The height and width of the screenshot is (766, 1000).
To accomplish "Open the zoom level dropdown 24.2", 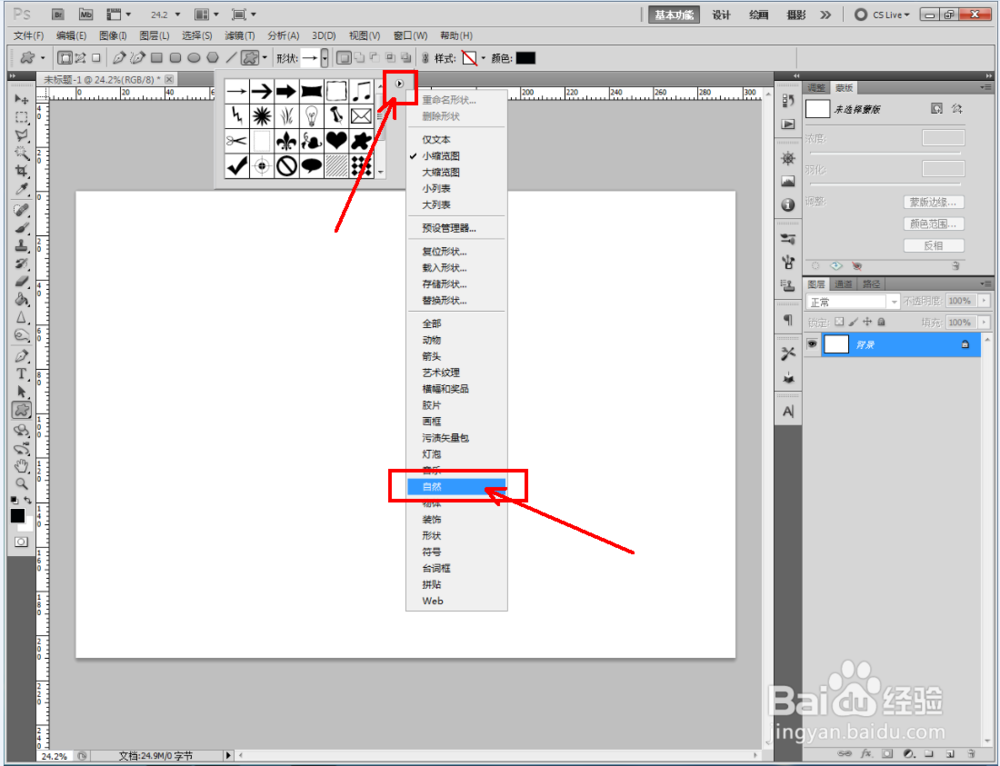I will [x=177, y=14].
